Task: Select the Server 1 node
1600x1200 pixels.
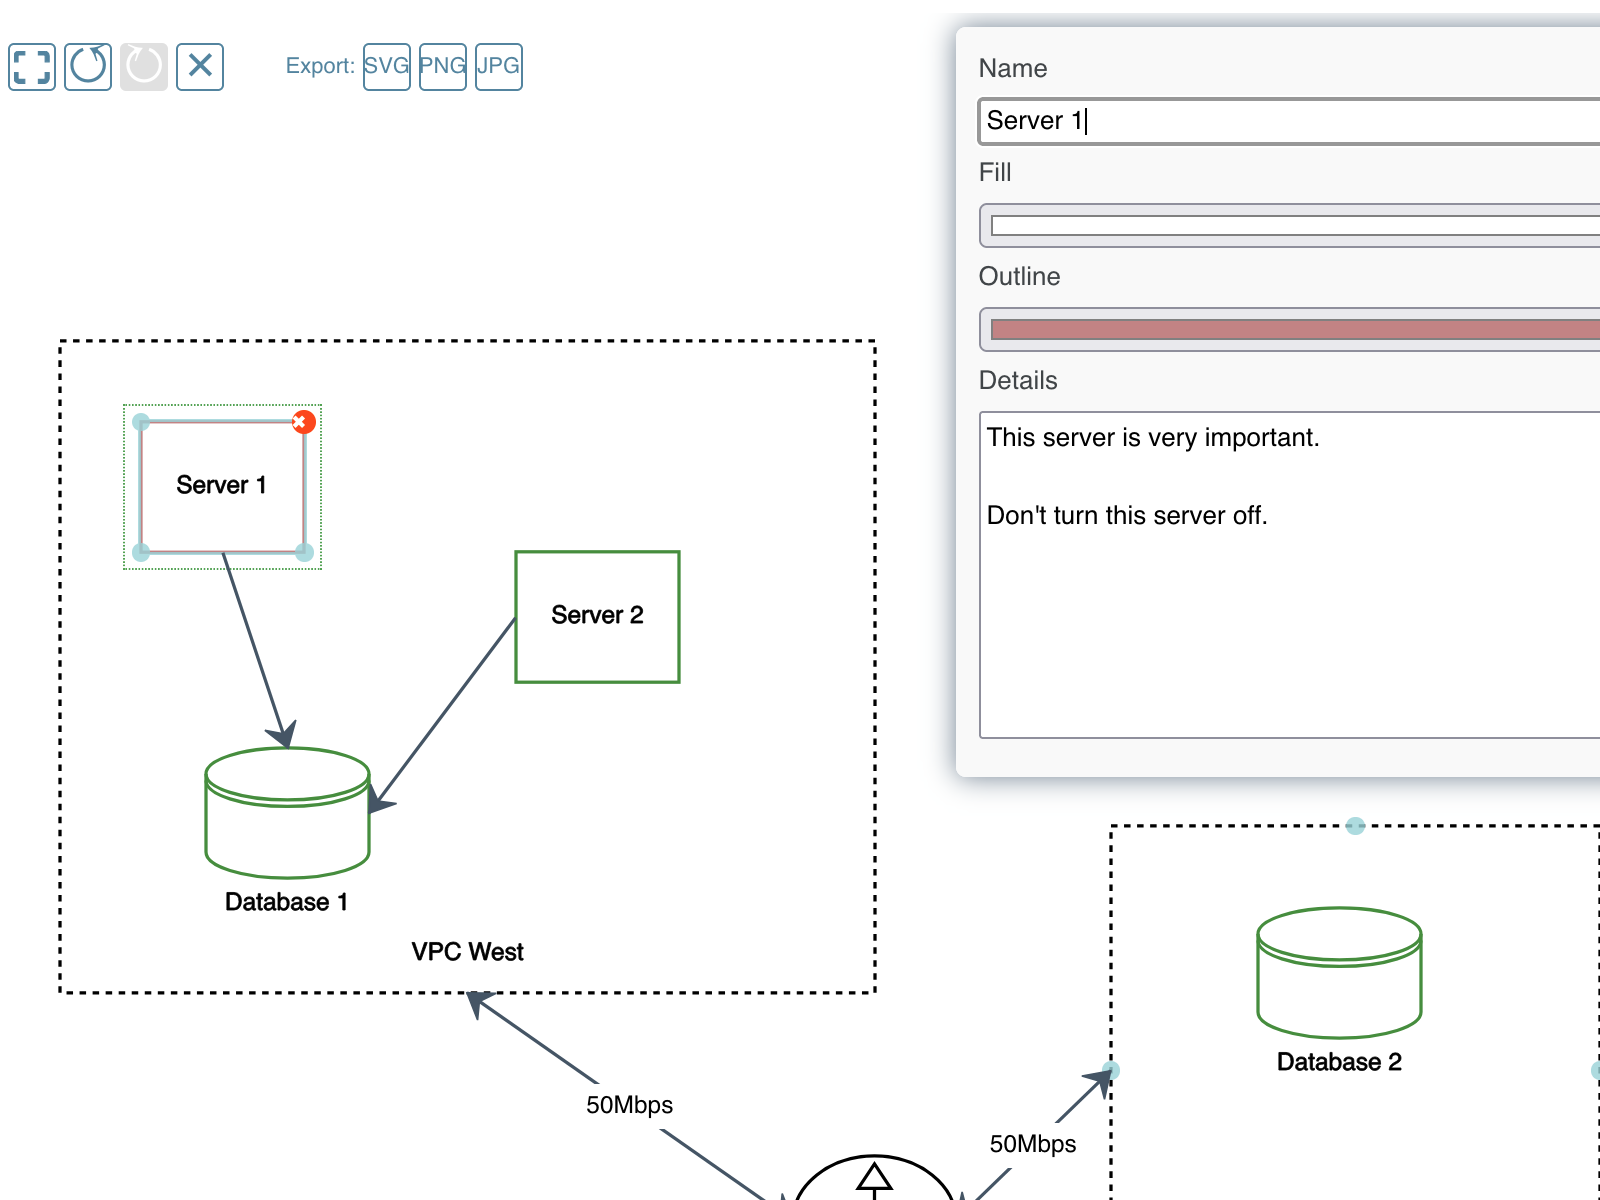Action: [222, 486]
